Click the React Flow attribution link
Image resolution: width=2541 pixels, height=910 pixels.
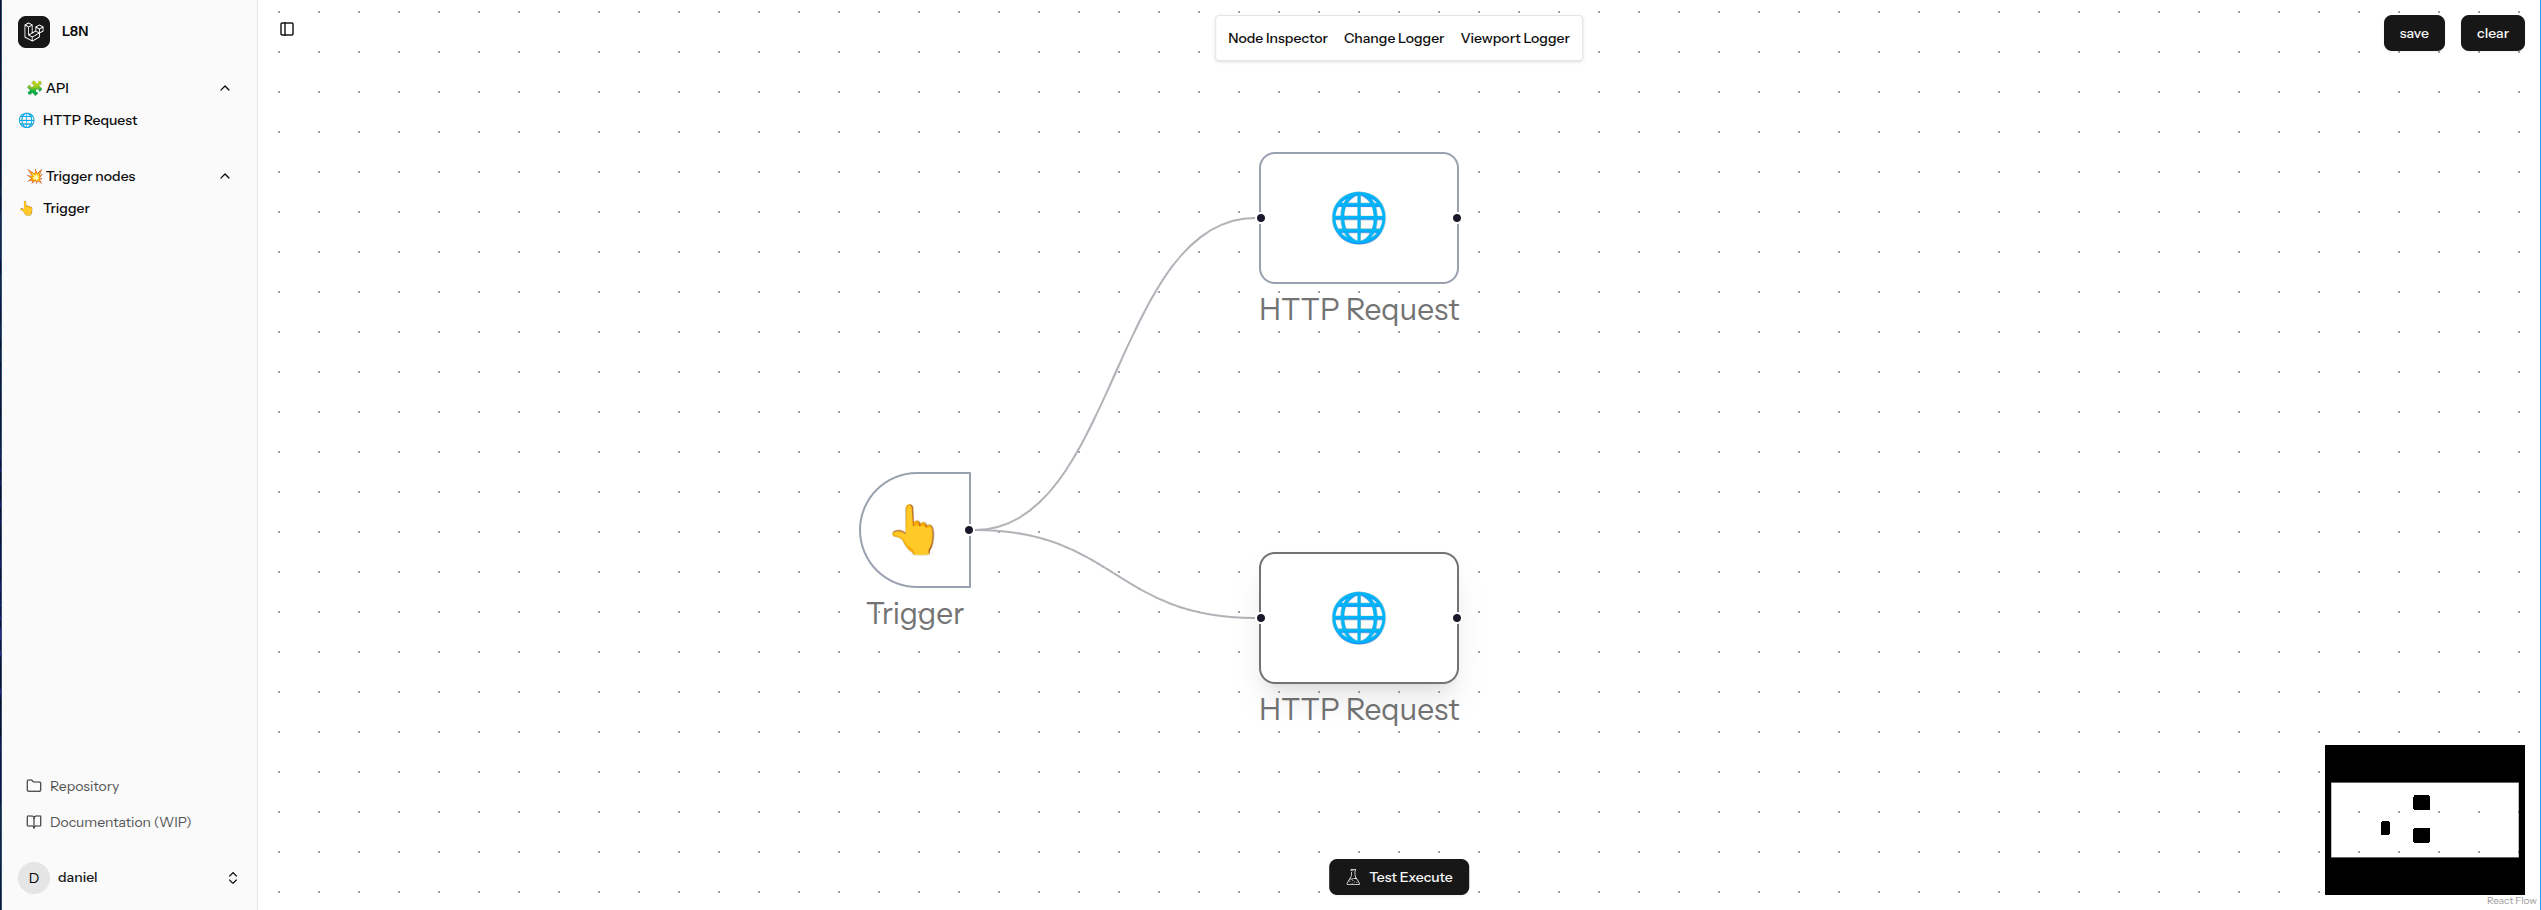point(2511,901)
